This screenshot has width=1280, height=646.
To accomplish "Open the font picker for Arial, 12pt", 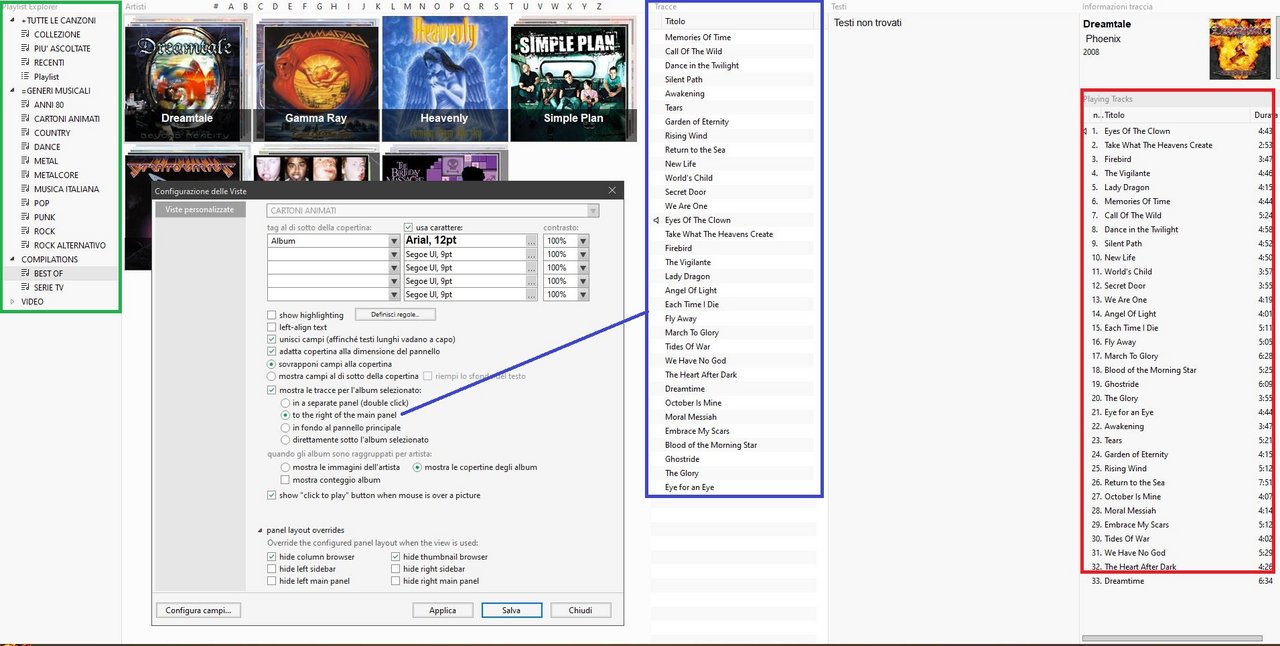I will (532, 241).
